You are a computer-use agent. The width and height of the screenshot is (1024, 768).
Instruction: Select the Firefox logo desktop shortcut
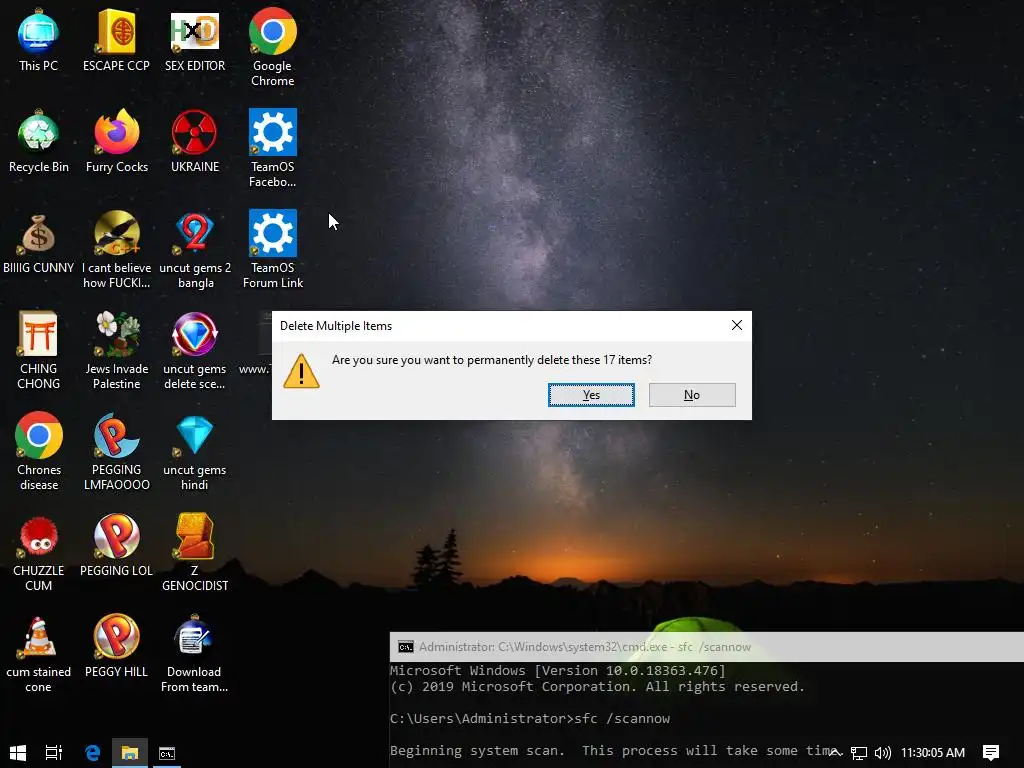click(x=116, y=142)
